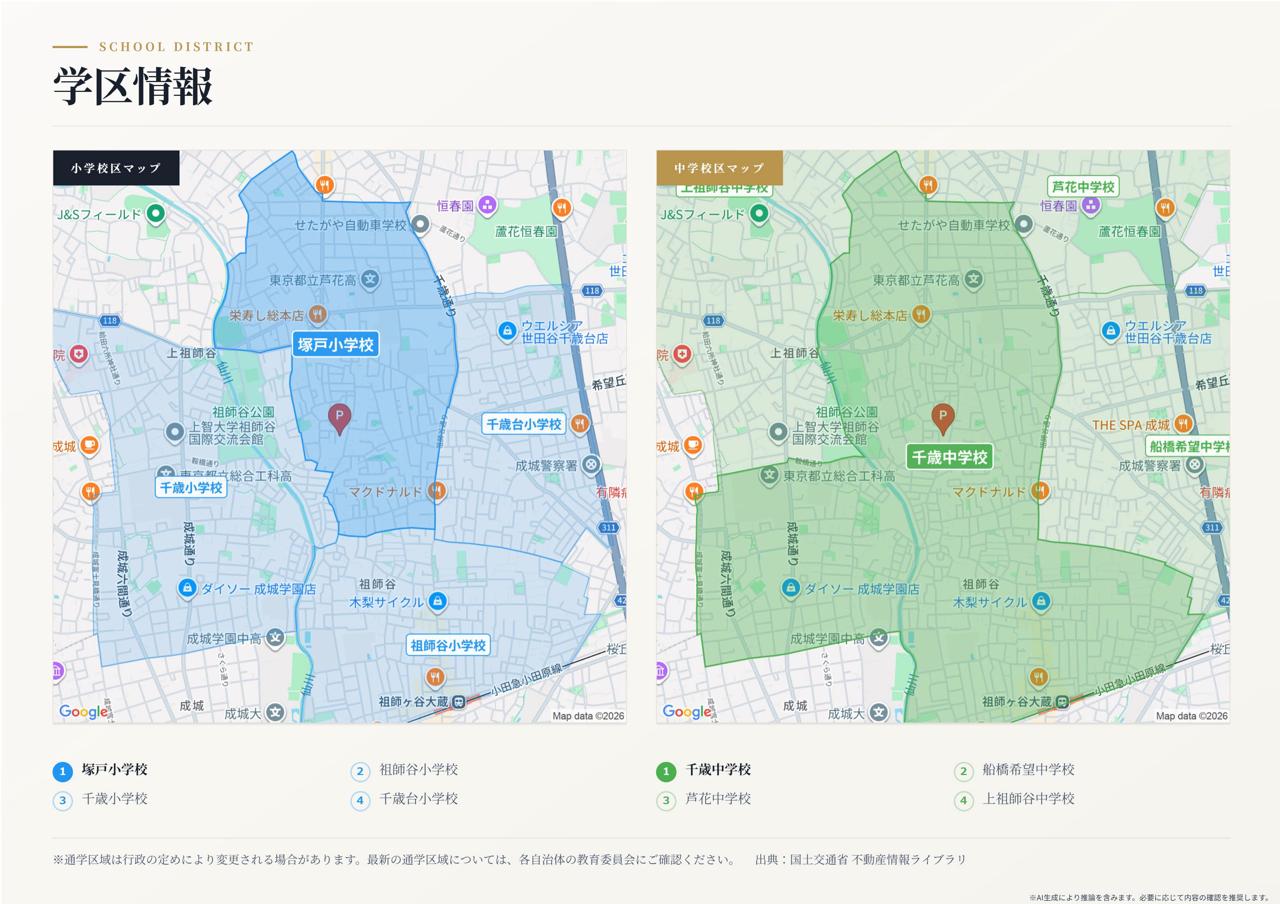The image size is (1280, 904).
Task: Click the 学区情報 page heading
Action: [133, 87]
